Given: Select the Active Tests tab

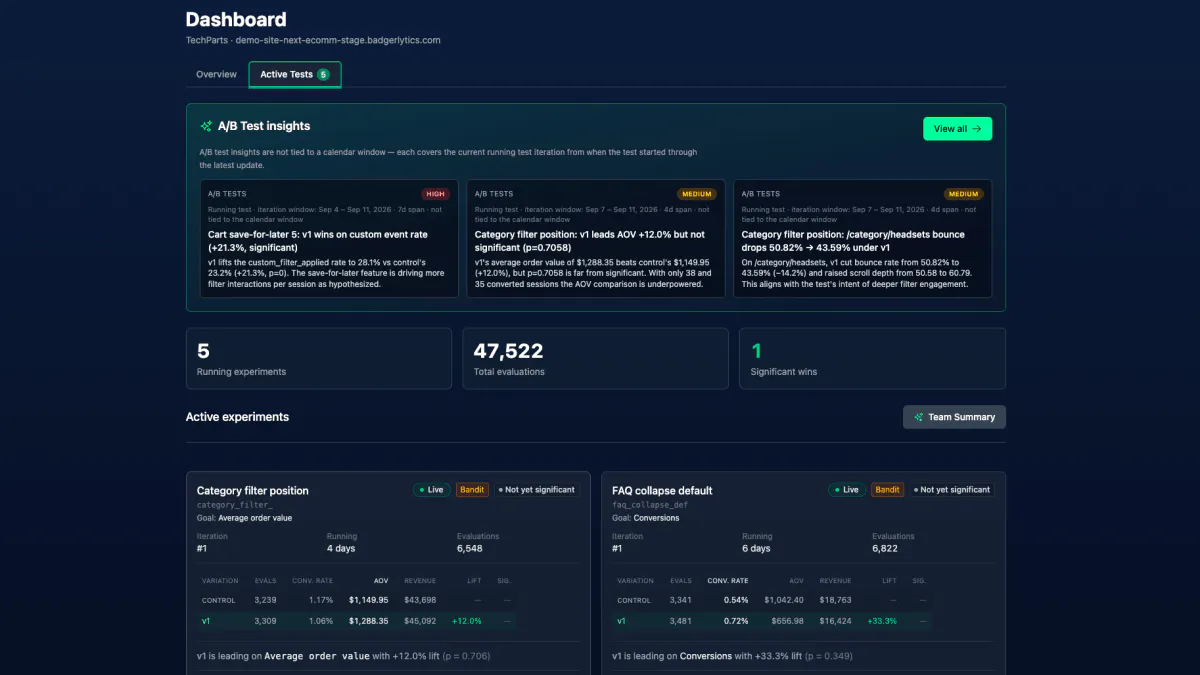Looking at the screenshot, I should pos(295,75).
